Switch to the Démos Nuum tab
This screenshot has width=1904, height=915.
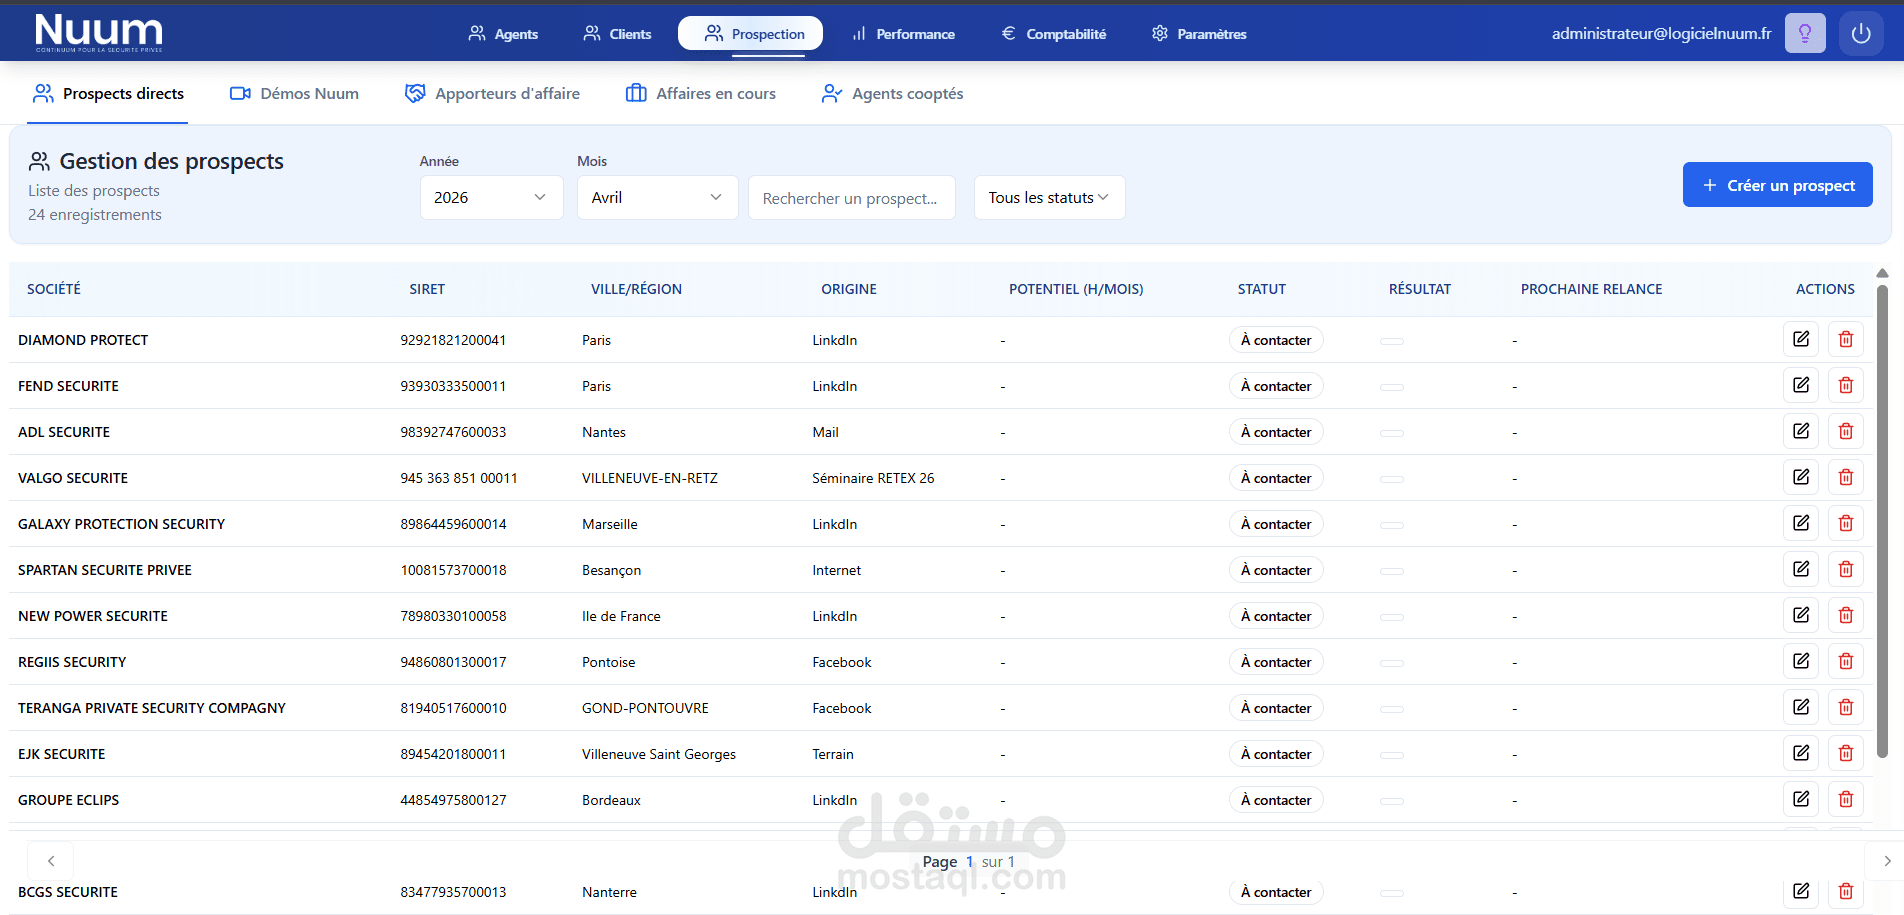tap(294, 94)
